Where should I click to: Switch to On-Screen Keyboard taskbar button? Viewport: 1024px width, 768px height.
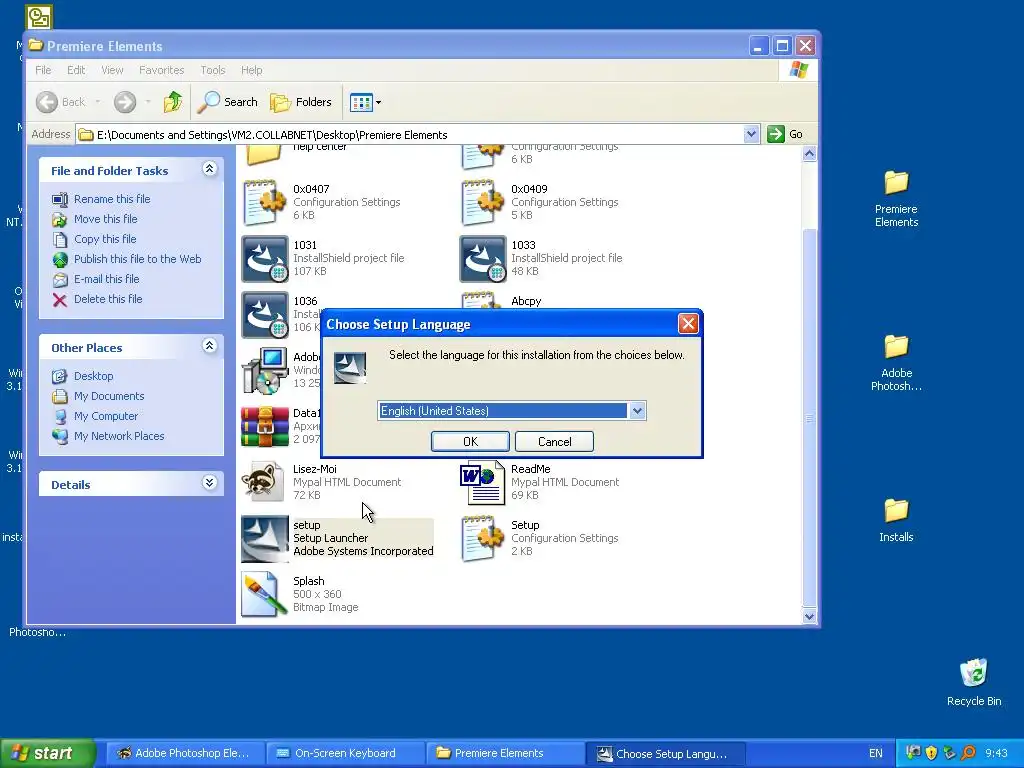click(344, 753)
